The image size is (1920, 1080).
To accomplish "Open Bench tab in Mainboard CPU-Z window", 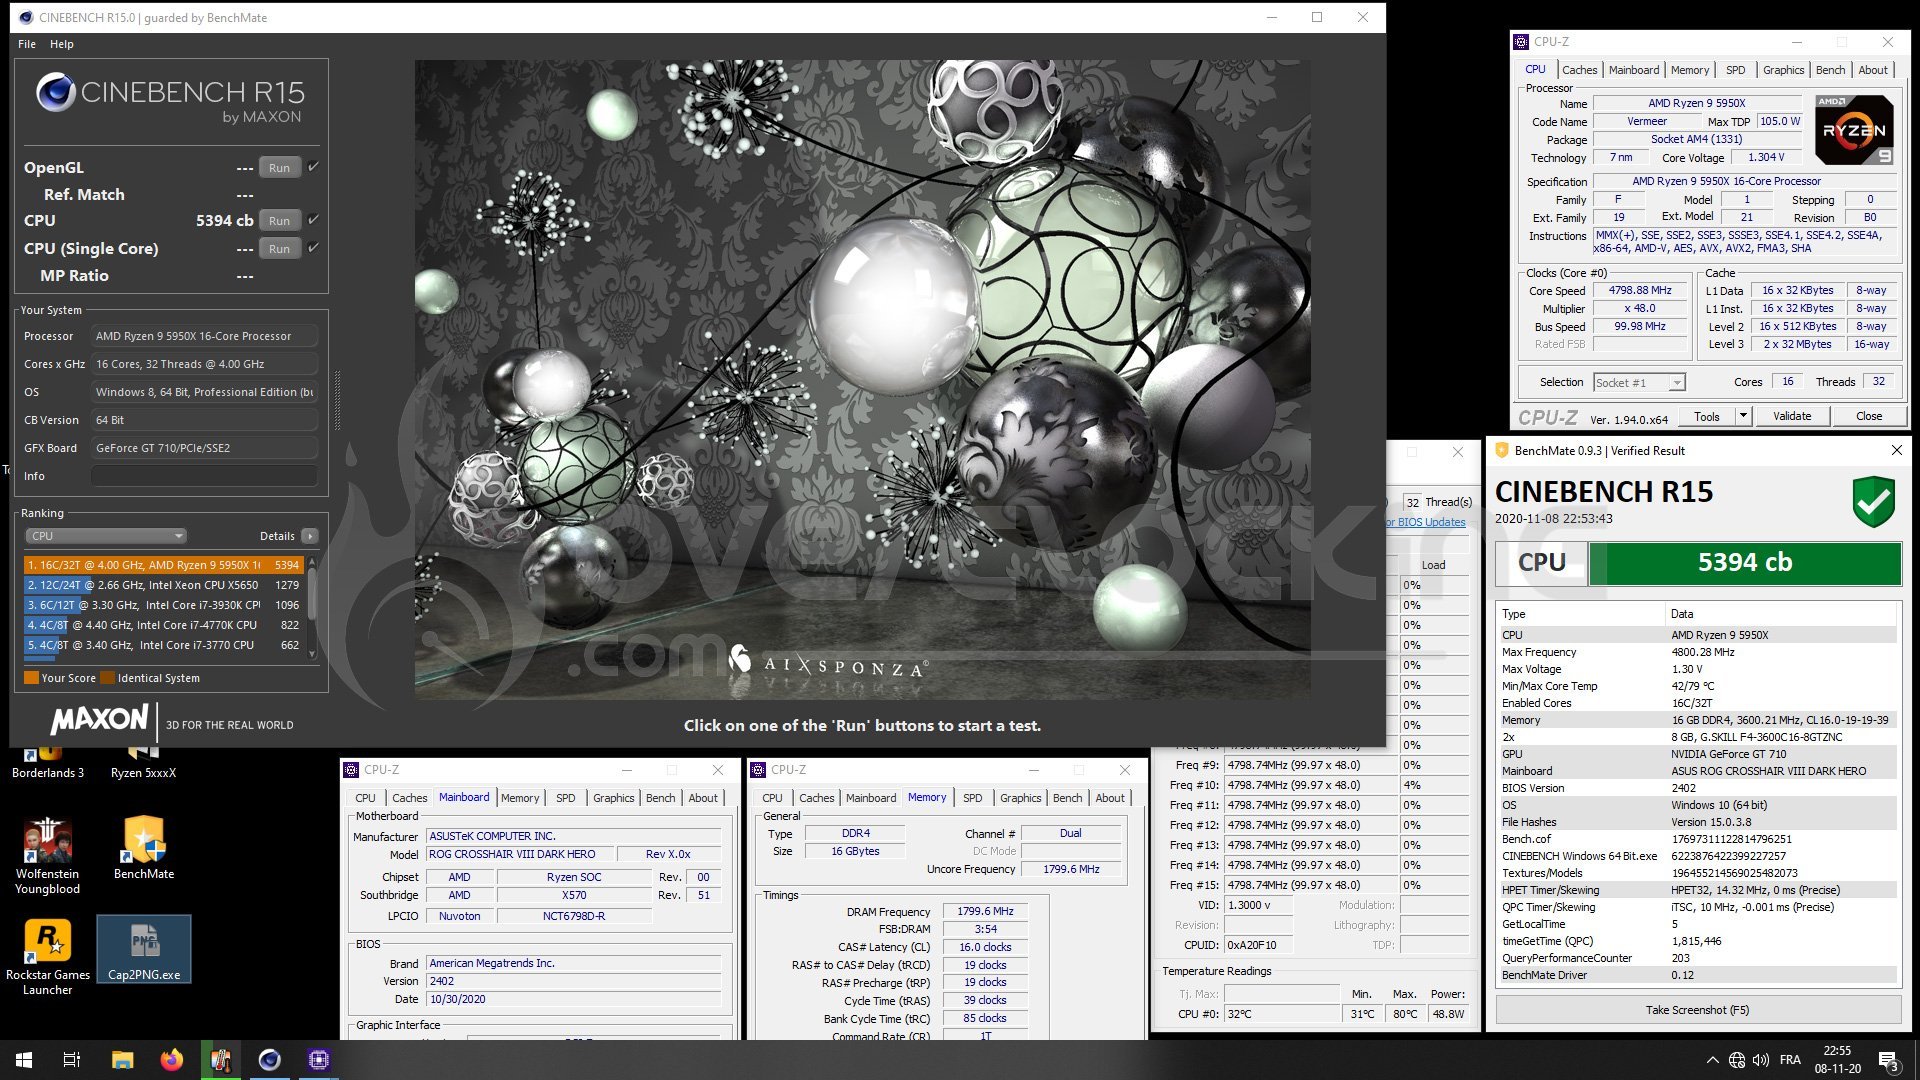I will pos(660,798).
